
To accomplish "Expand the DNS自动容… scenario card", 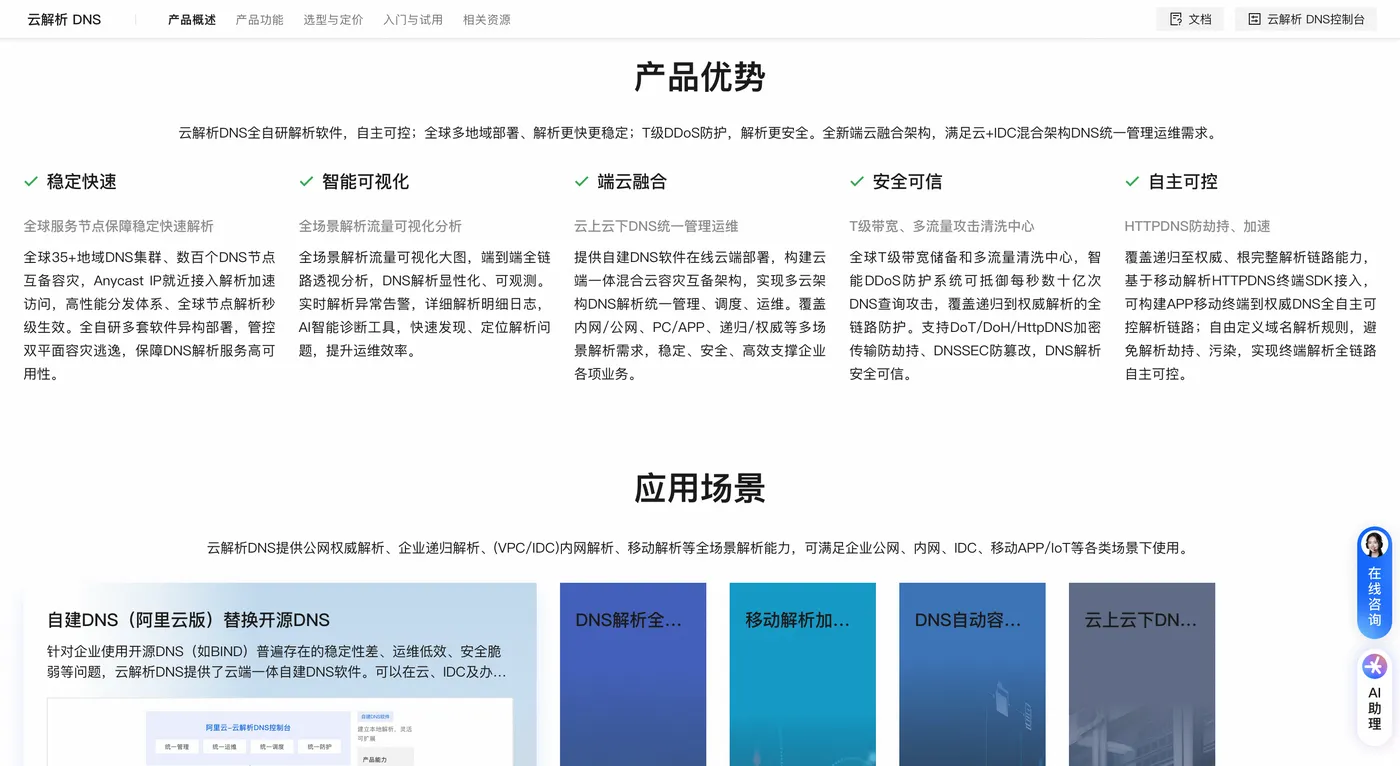I will click(x=972, y=674).
